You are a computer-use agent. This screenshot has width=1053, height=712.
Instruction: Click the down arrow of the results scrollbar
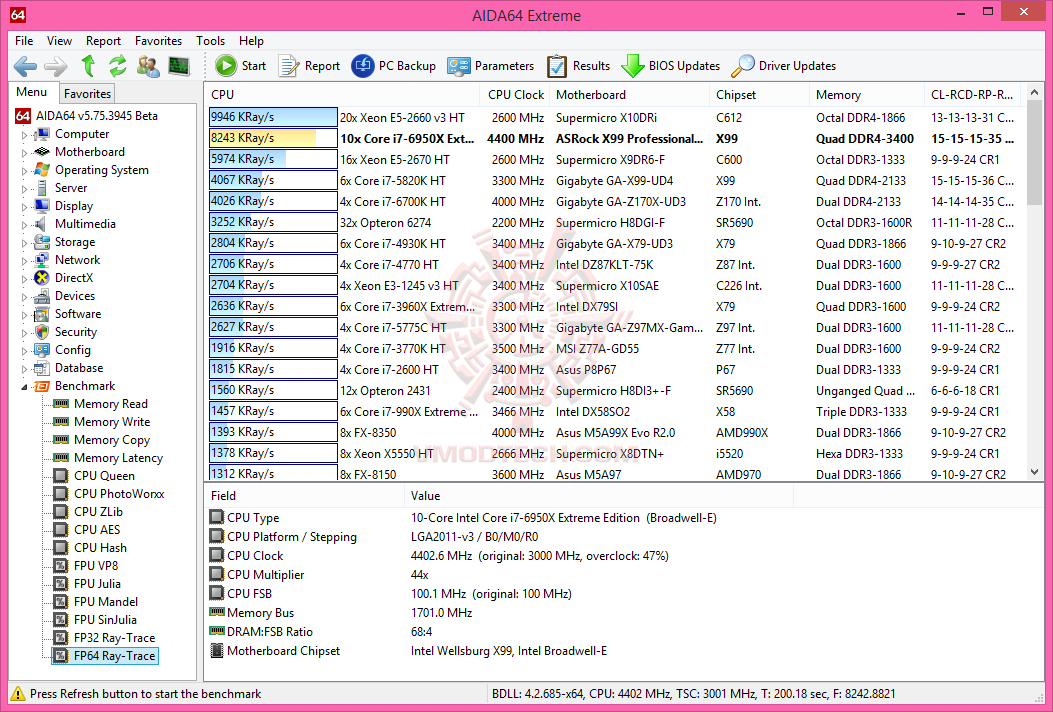click(1034, 472)
